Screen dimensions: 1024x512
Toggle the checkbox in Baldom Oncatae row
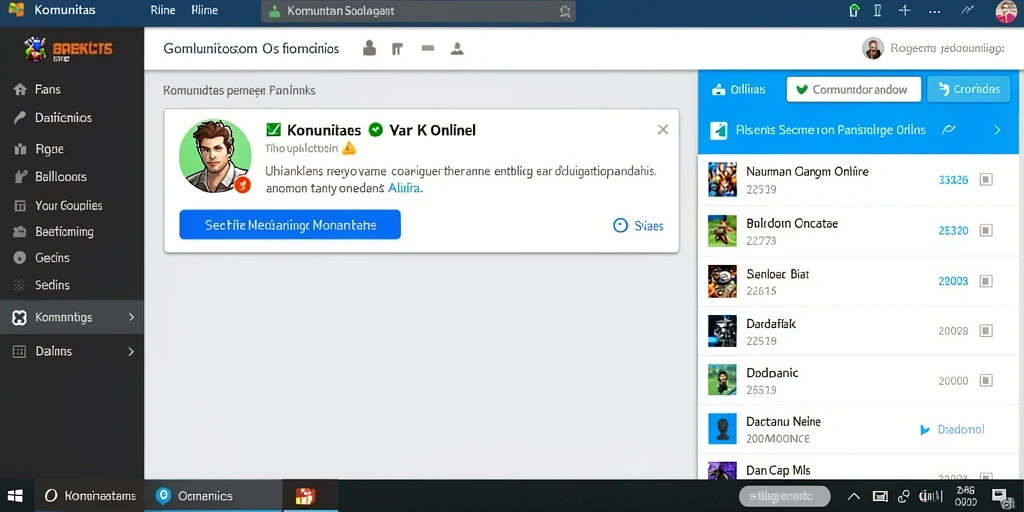[x=986, y=230]
